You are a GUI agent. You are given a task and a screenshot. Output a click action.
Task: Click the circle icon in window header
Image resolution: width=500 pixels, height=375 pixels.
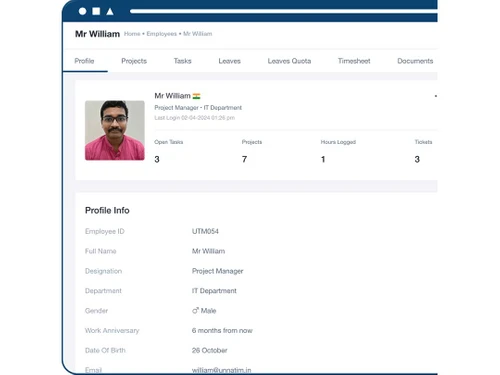pos(82,11)
